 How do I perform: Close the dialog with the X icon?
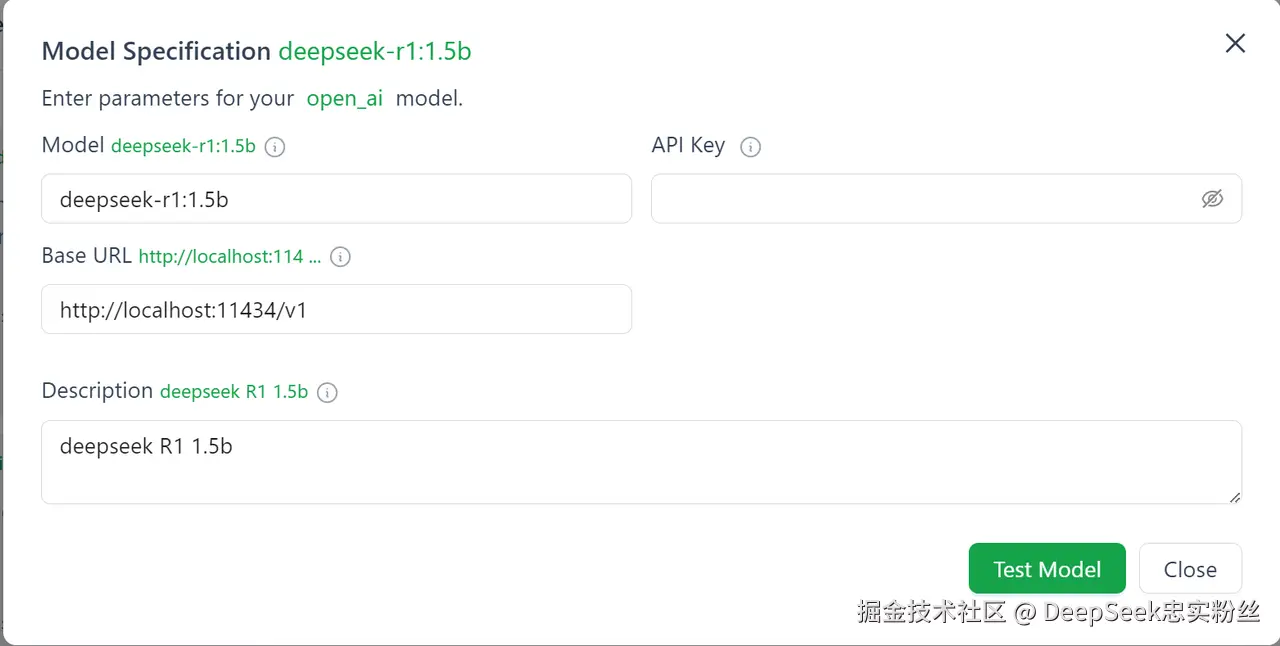coord(1235,43)
